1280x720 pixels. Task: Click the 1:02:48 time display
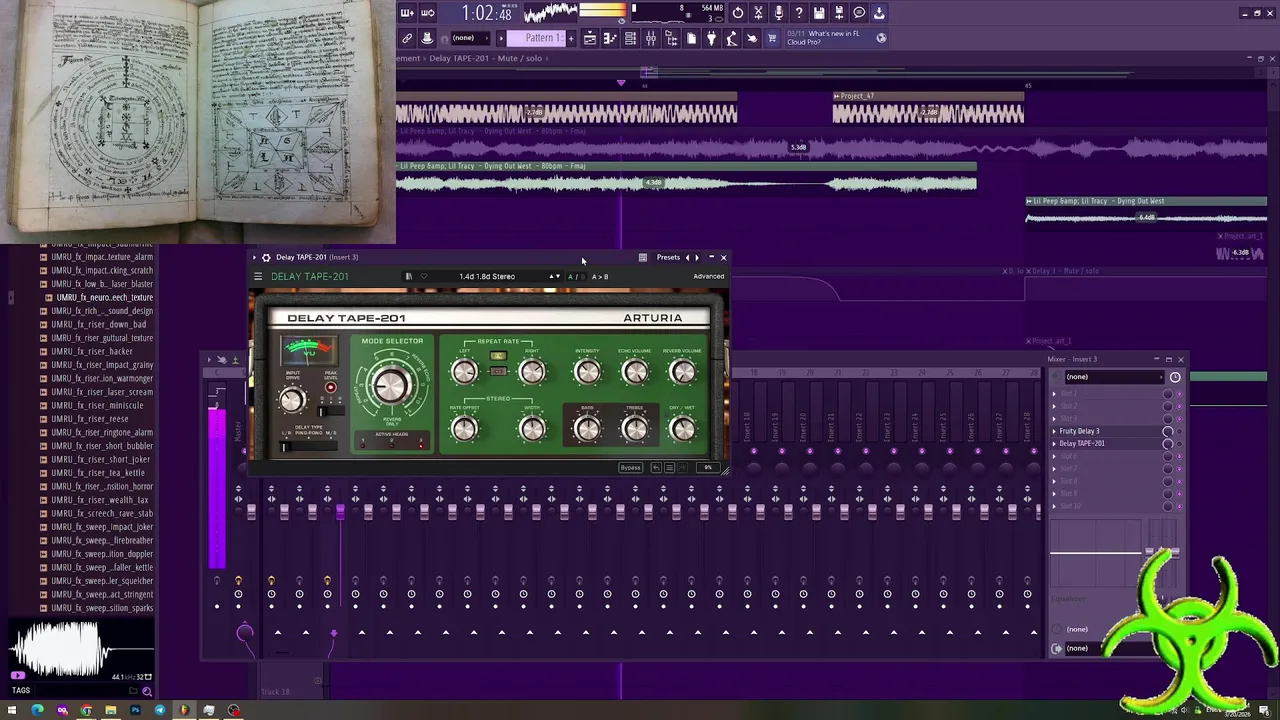[x=486, y=13]
